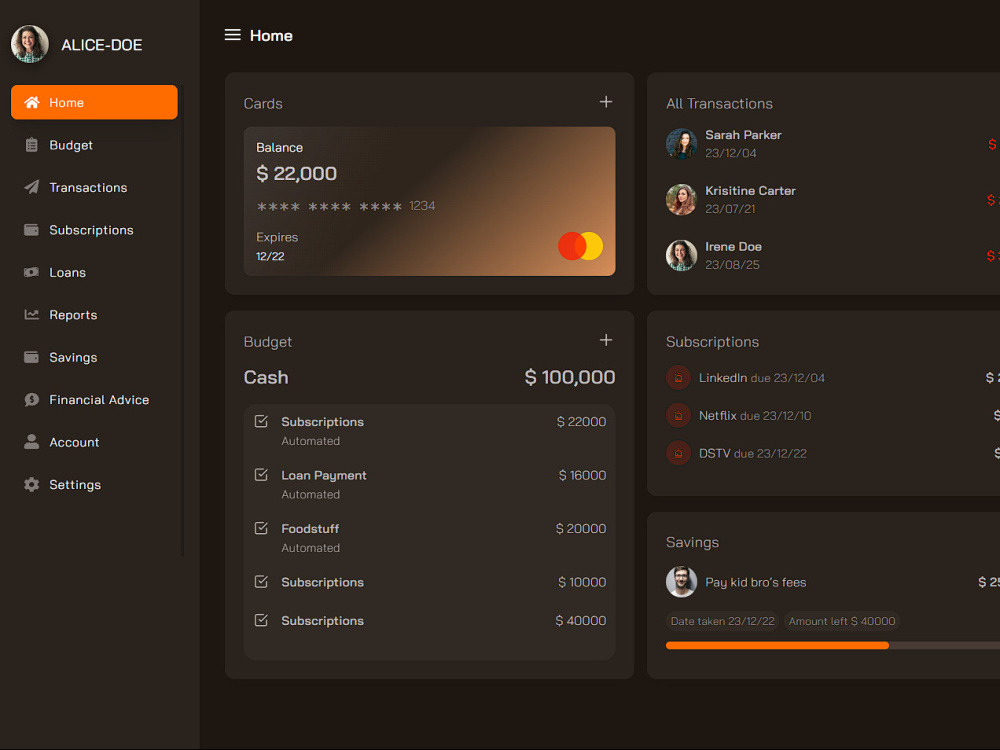Image resolution: width=1000 pixels, height=750 pixels.
Task: Click the DSTV due 23/12/22 text
Action: pos(753,453)
